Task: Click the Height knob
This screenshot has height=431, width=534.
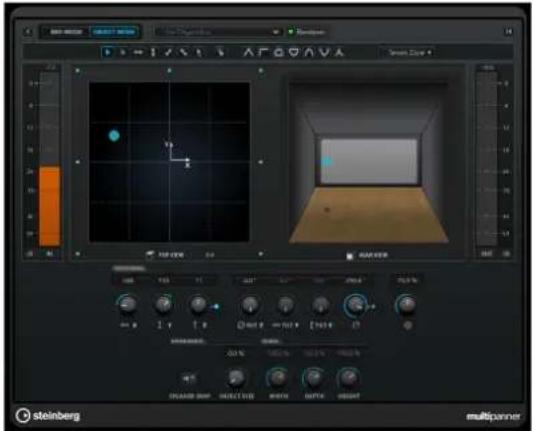Action: point(349,378)
